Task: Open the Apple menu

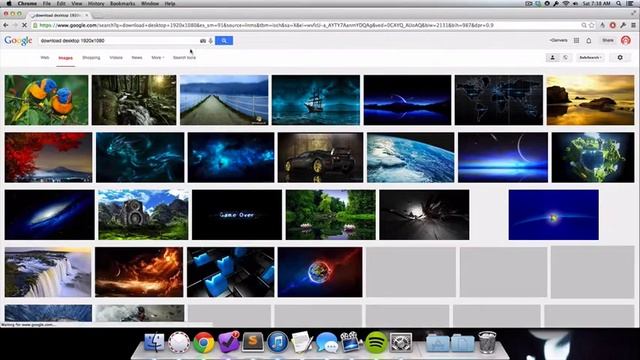Action: pos(9,3)
